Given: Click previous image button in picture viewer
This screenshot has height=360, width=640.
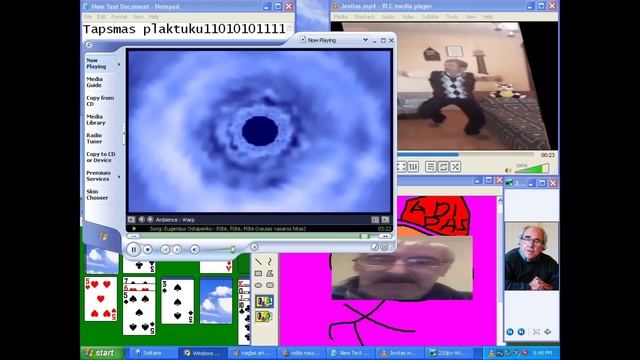Looking at the screenshot, I should tap(510, 332).
